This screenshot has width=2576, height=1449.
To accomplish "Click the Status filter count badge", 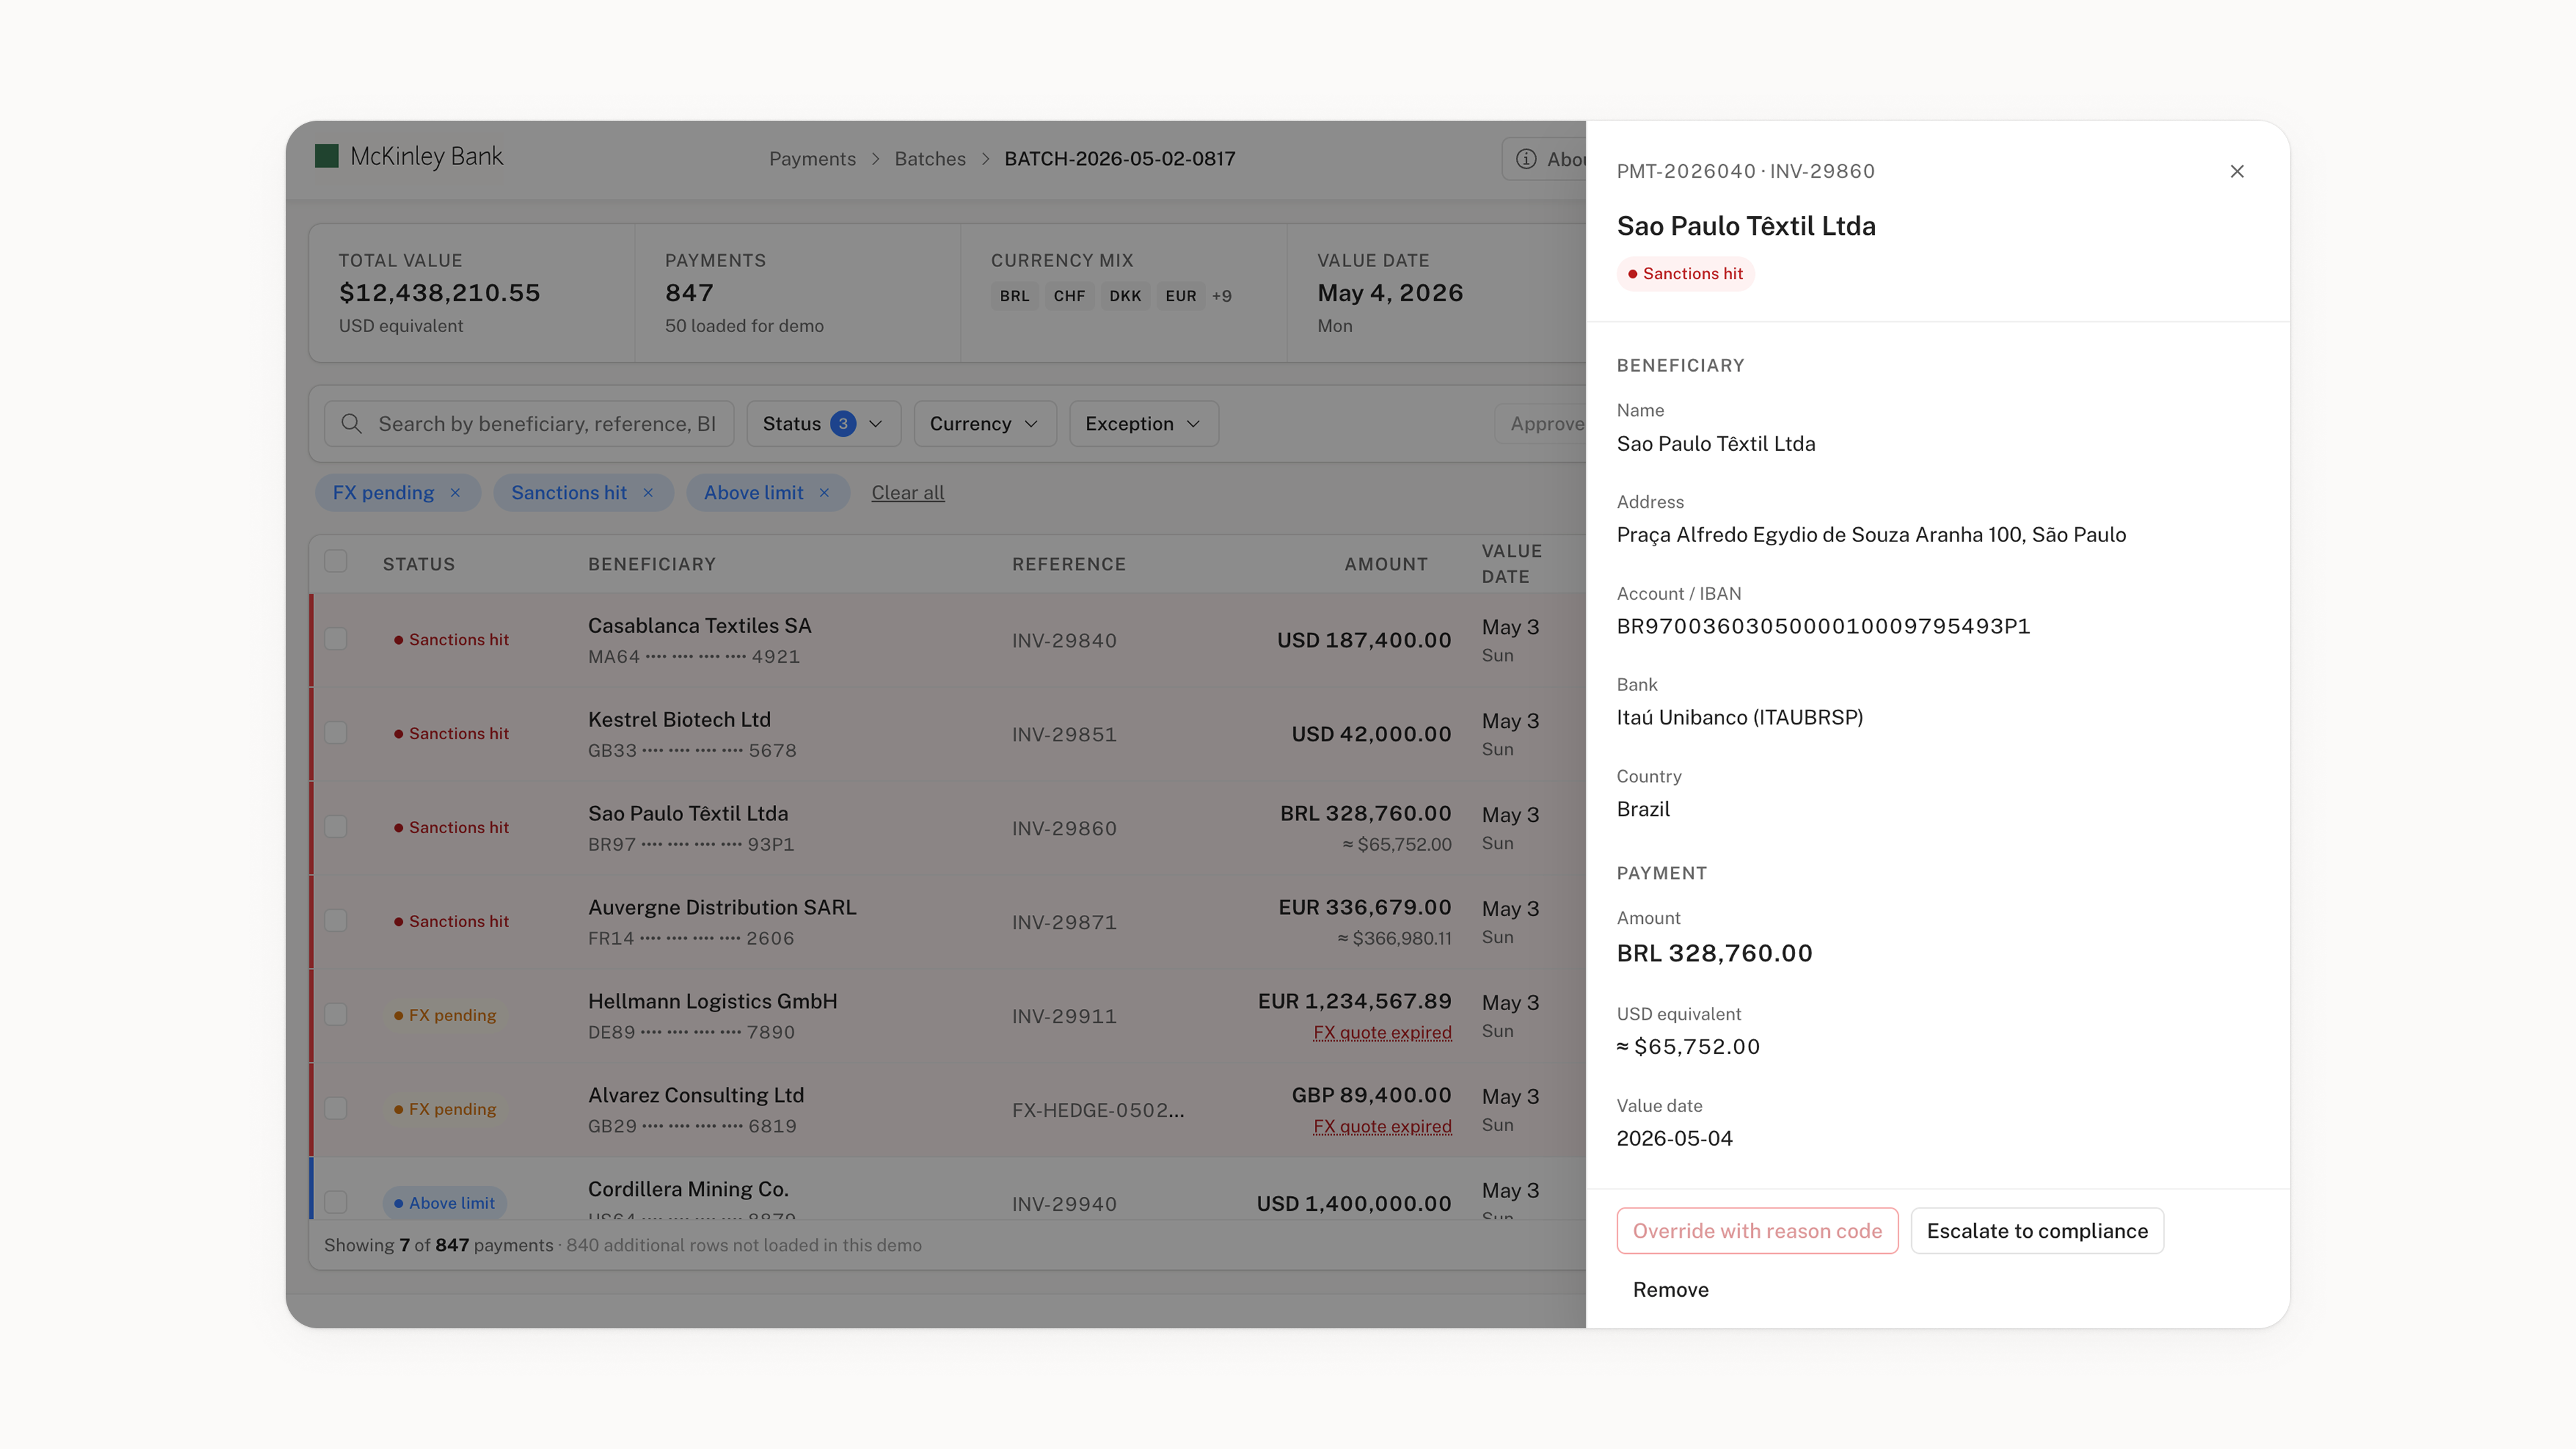I will click(x=843, y=424).
